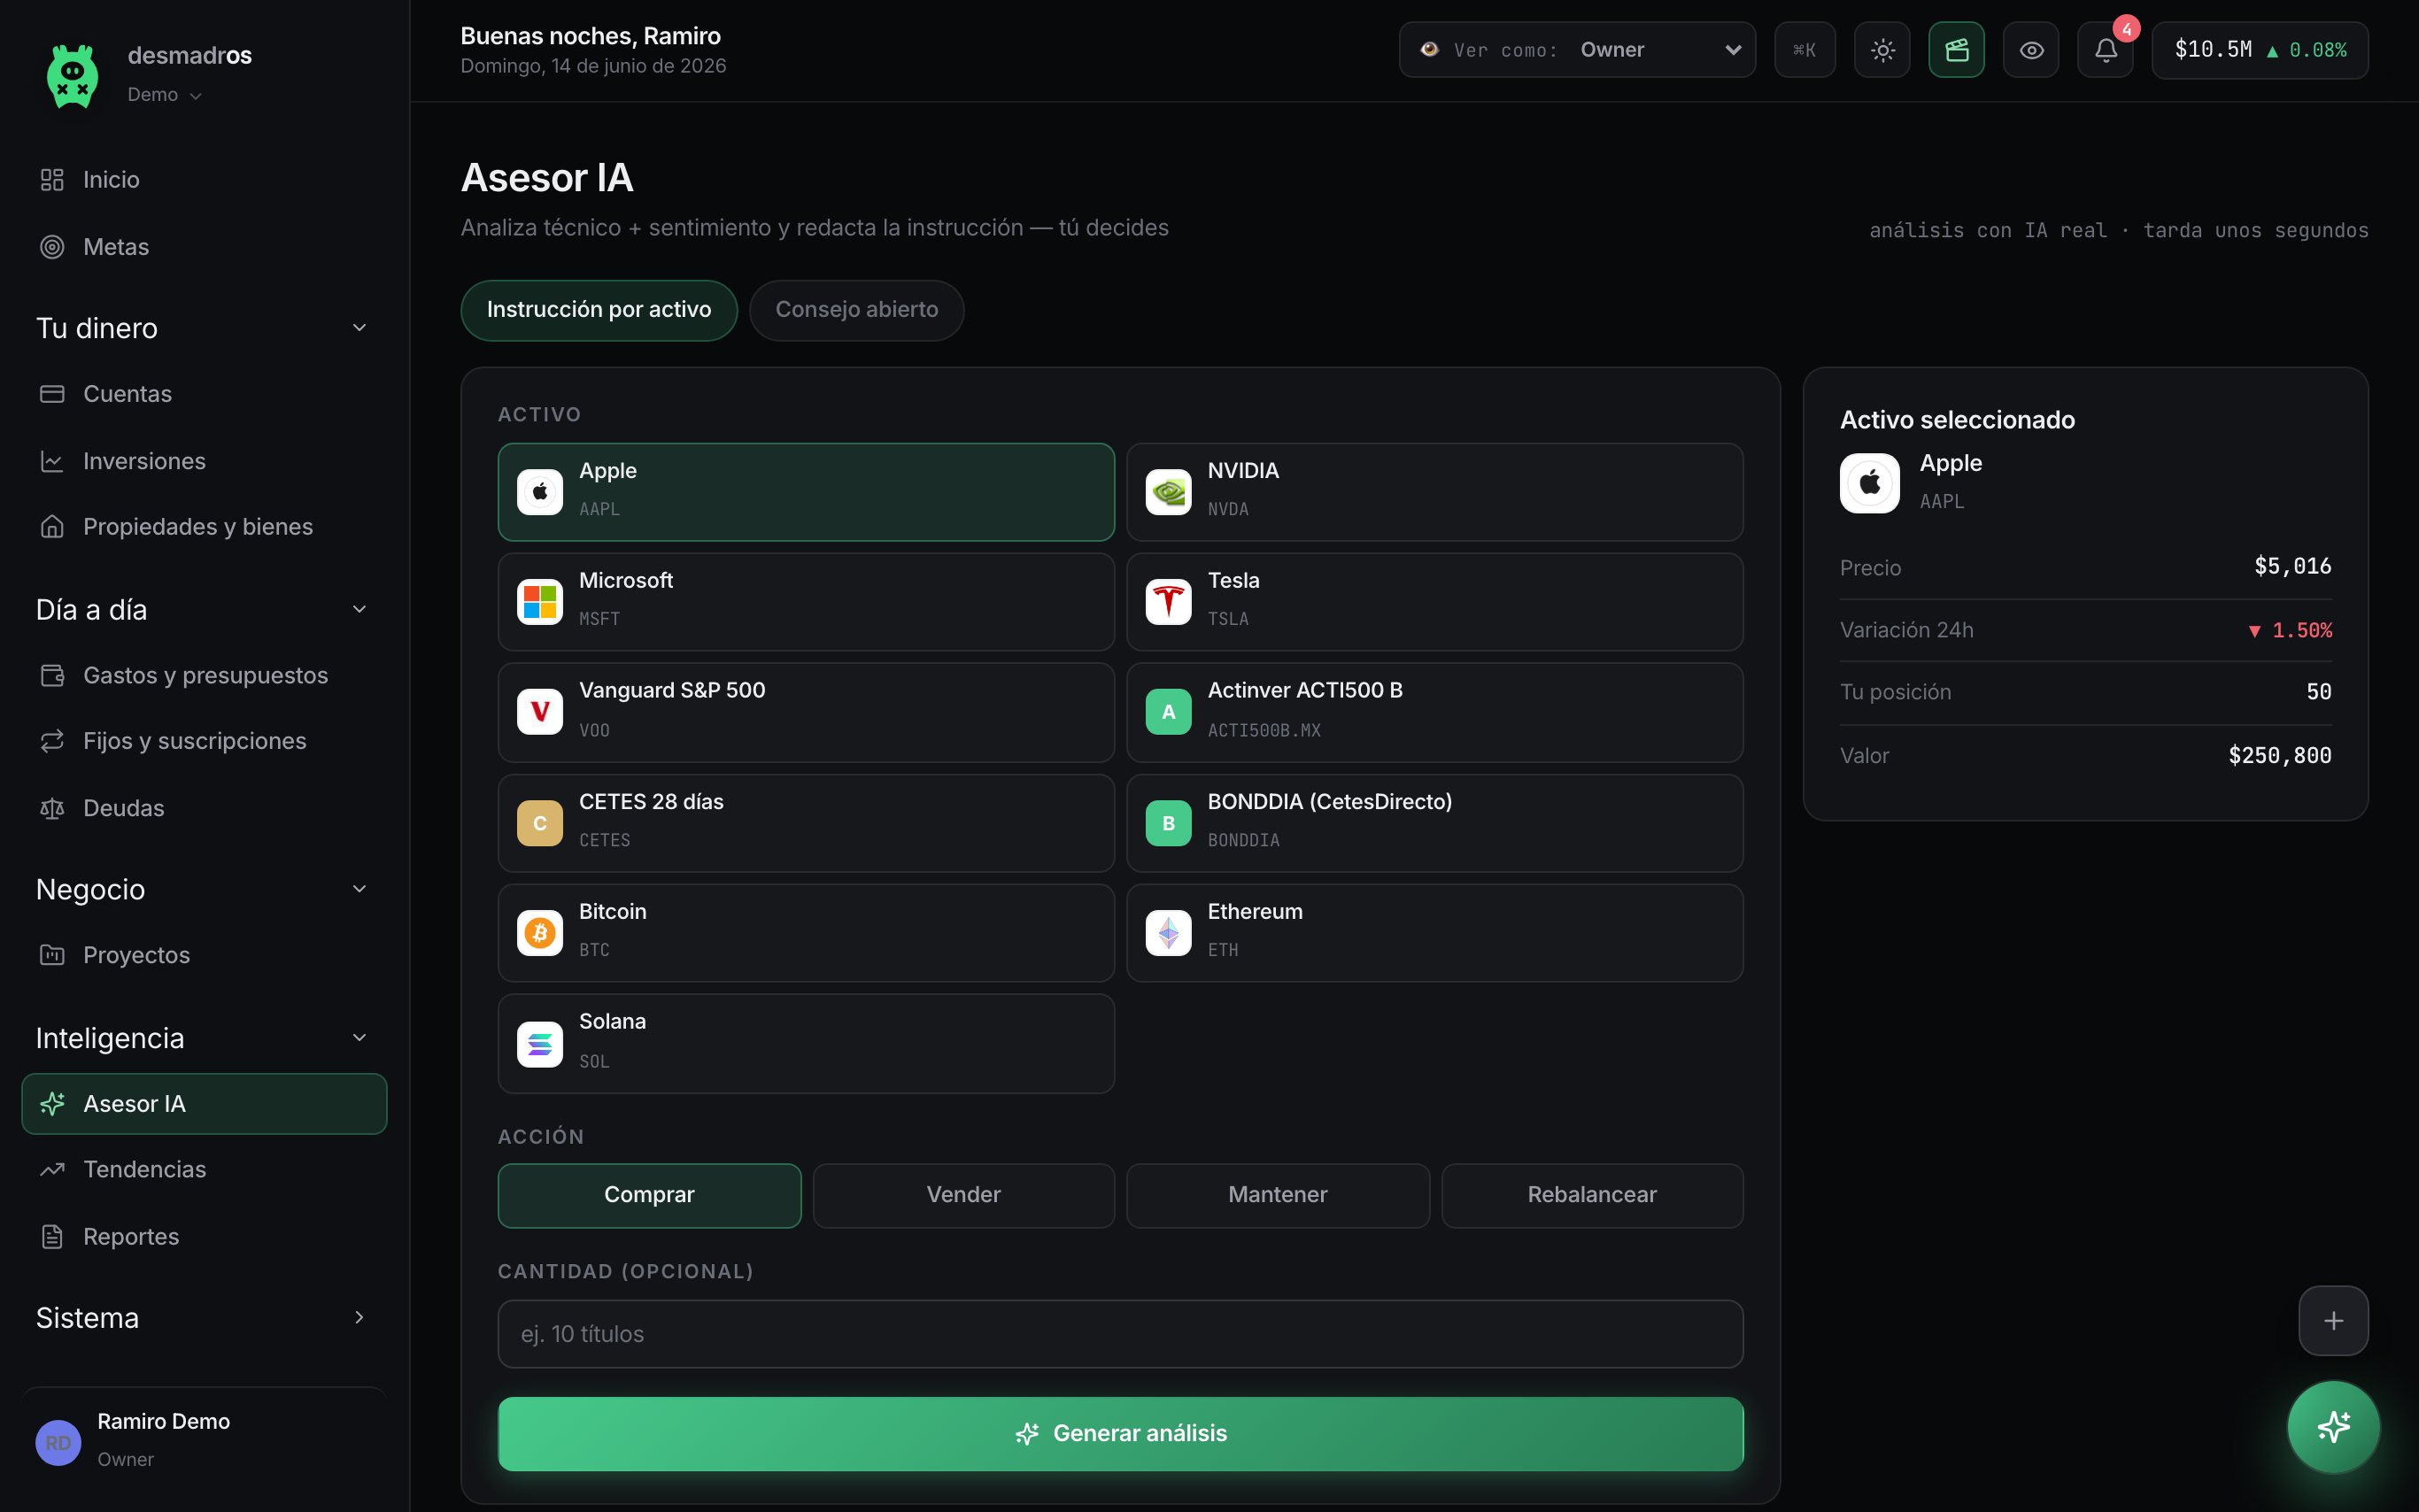Pick the Ethereum asset card

1434,933
